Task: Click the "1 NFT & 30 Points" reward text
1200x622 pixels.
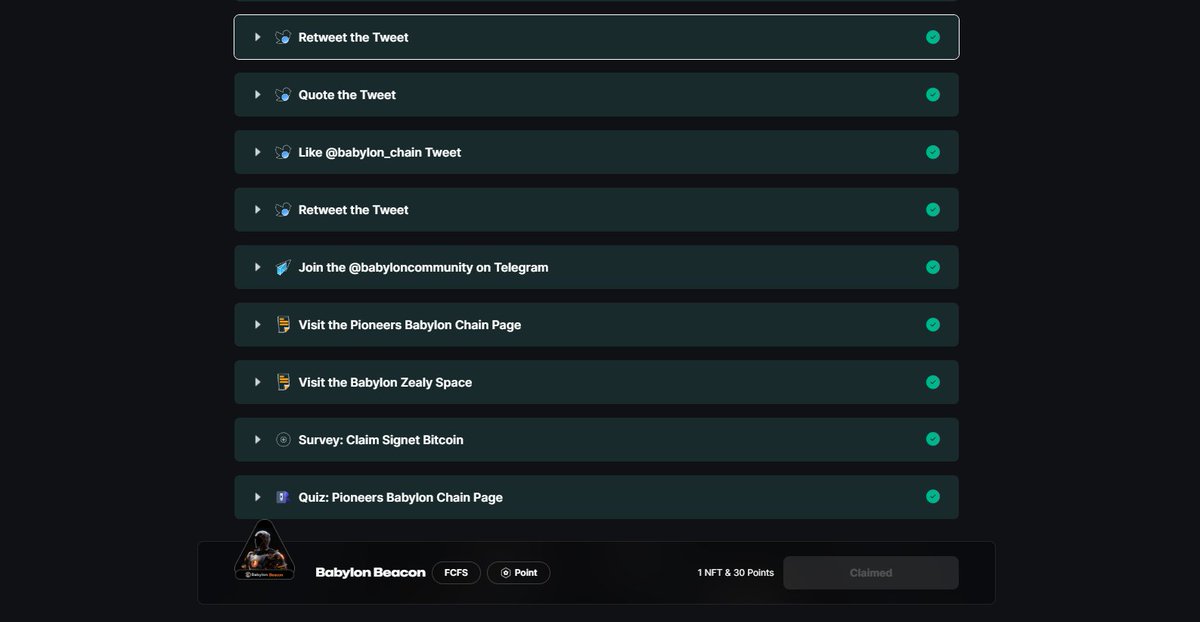Action: [736, 573]
